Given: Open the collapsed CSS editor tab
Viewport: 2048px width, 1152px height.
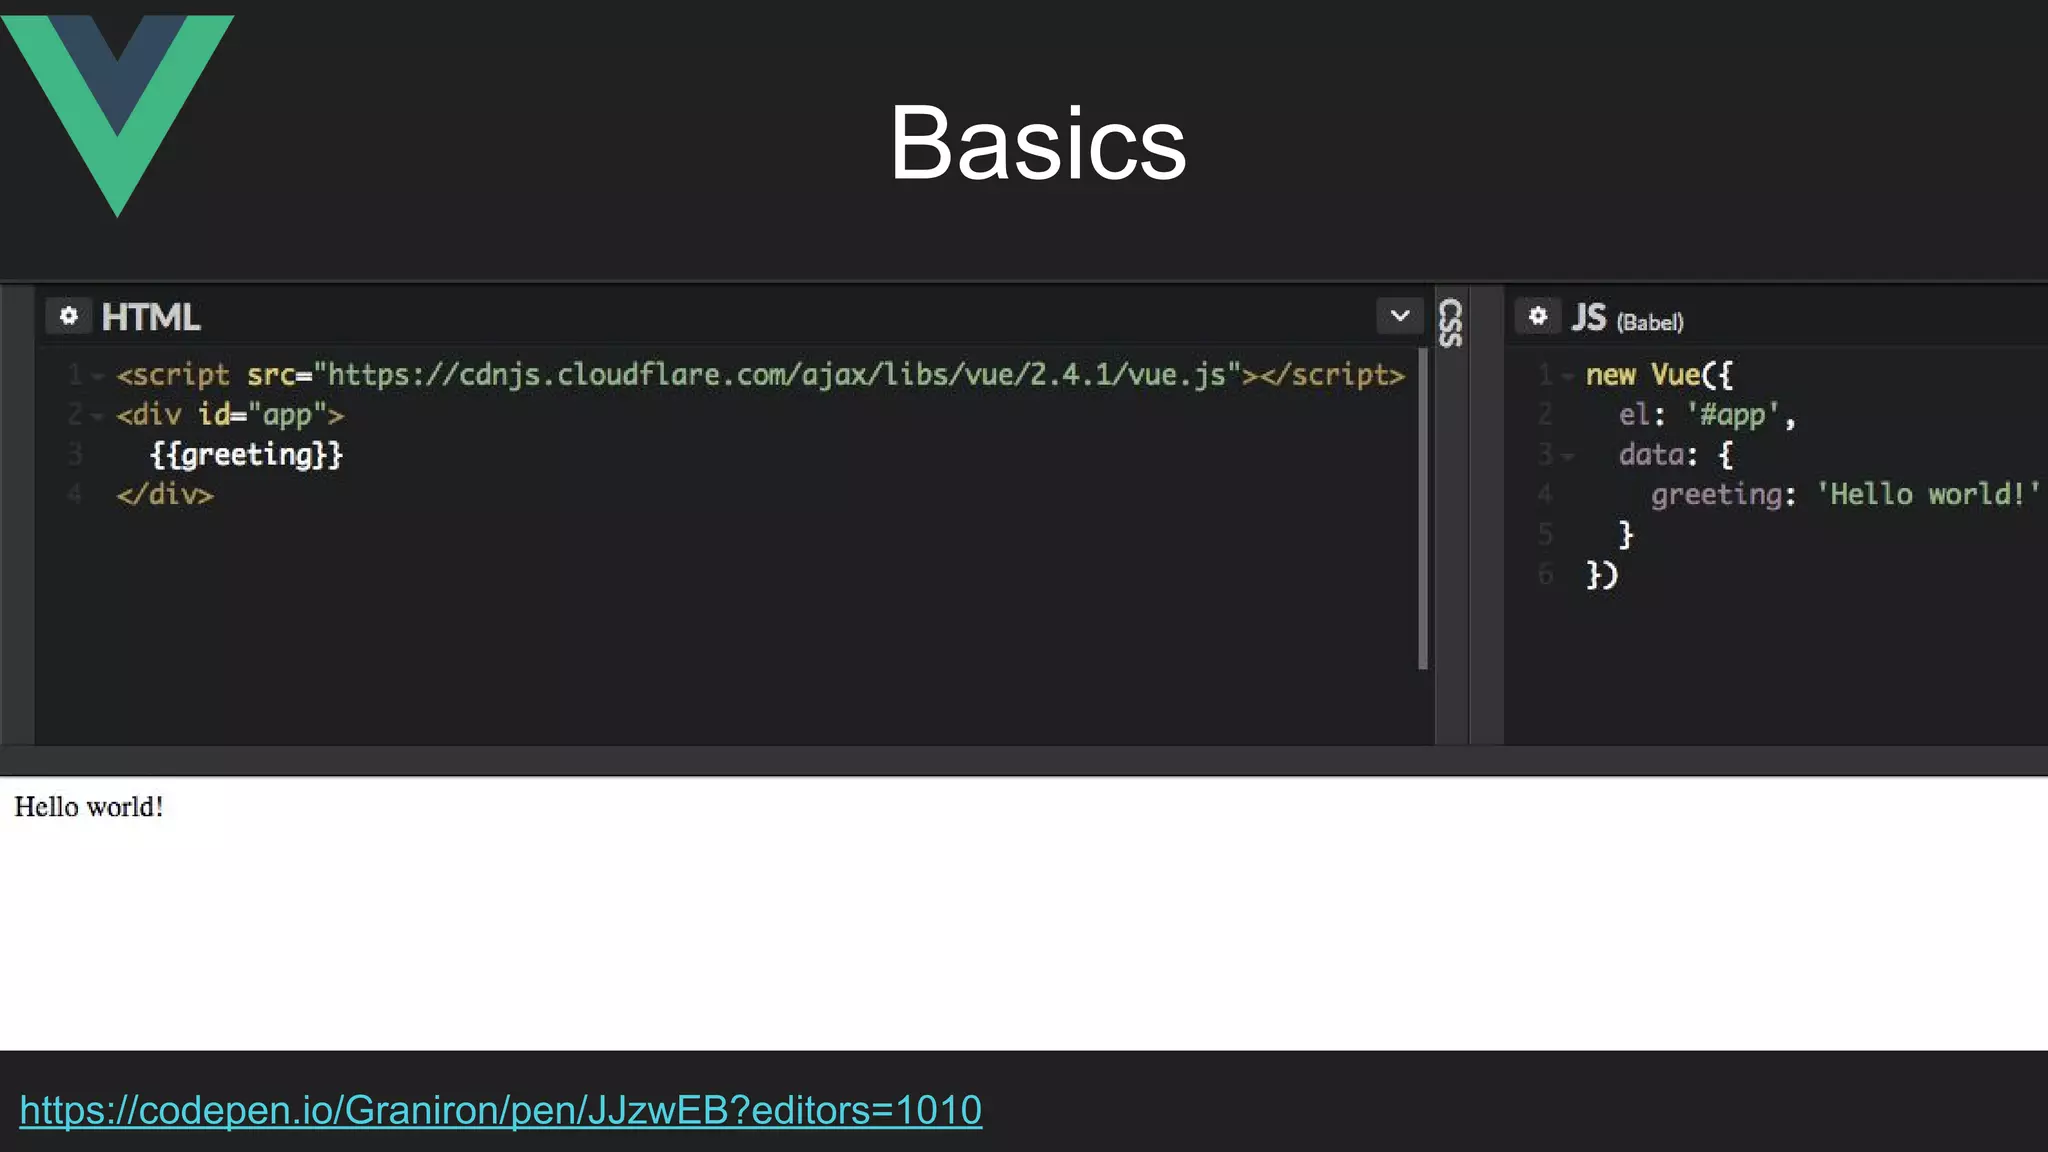Looking at the screenshot, I should point(1451,323).
